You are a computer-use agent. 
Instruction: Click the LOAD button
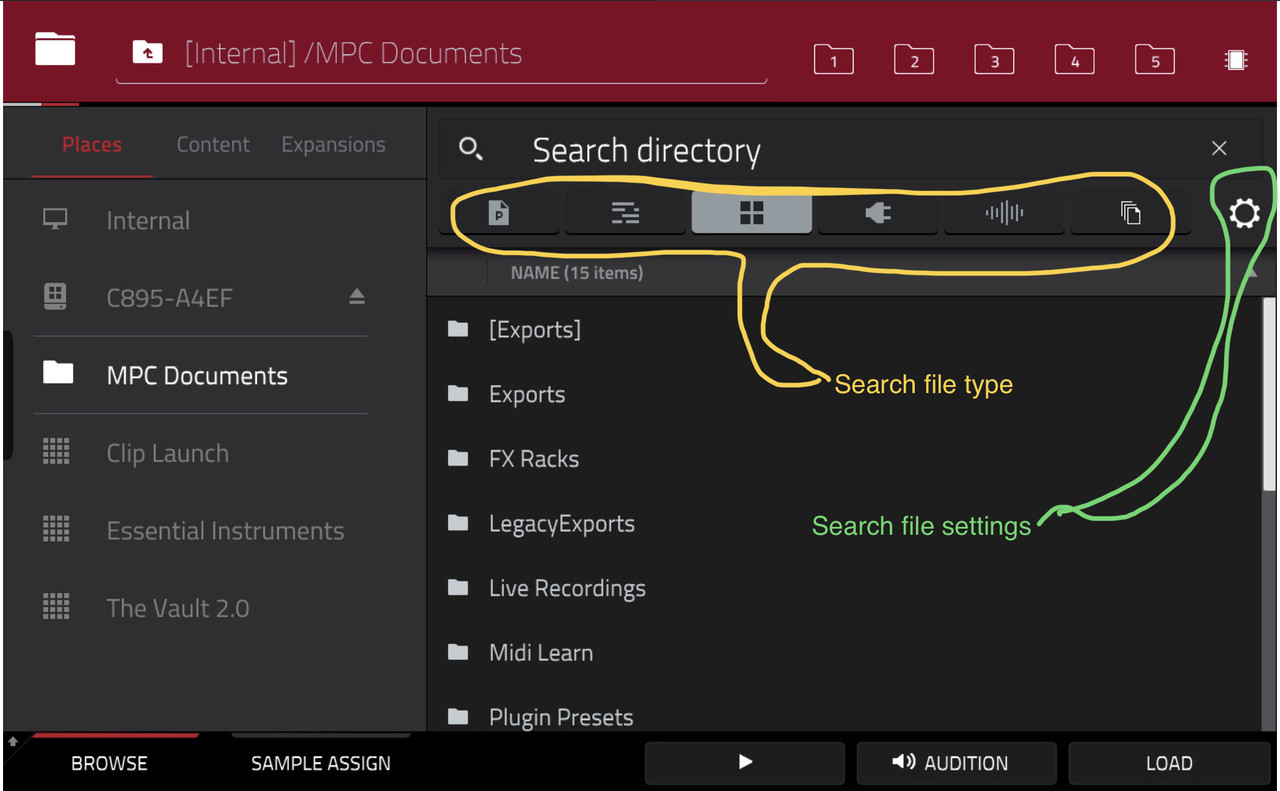1169,763
